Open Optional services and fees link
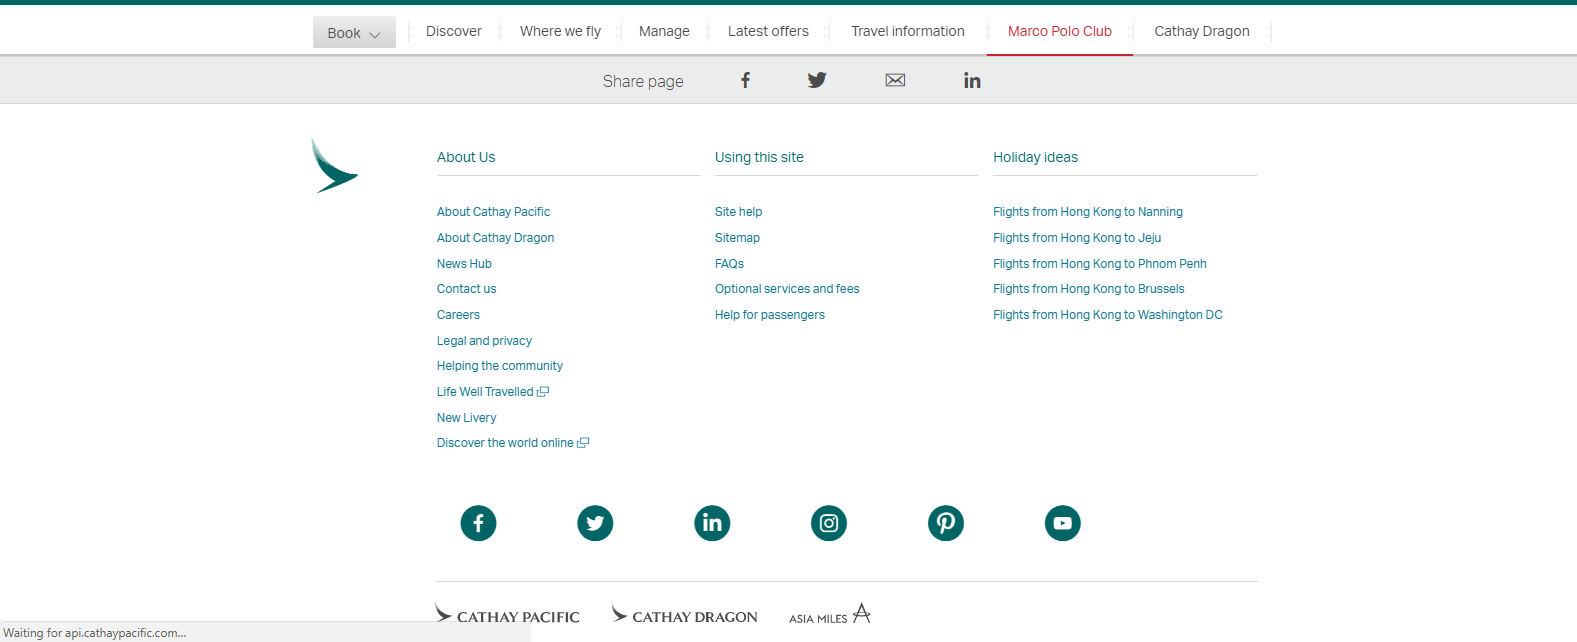Screen dimensions: 1577x642 pos(787,289)
